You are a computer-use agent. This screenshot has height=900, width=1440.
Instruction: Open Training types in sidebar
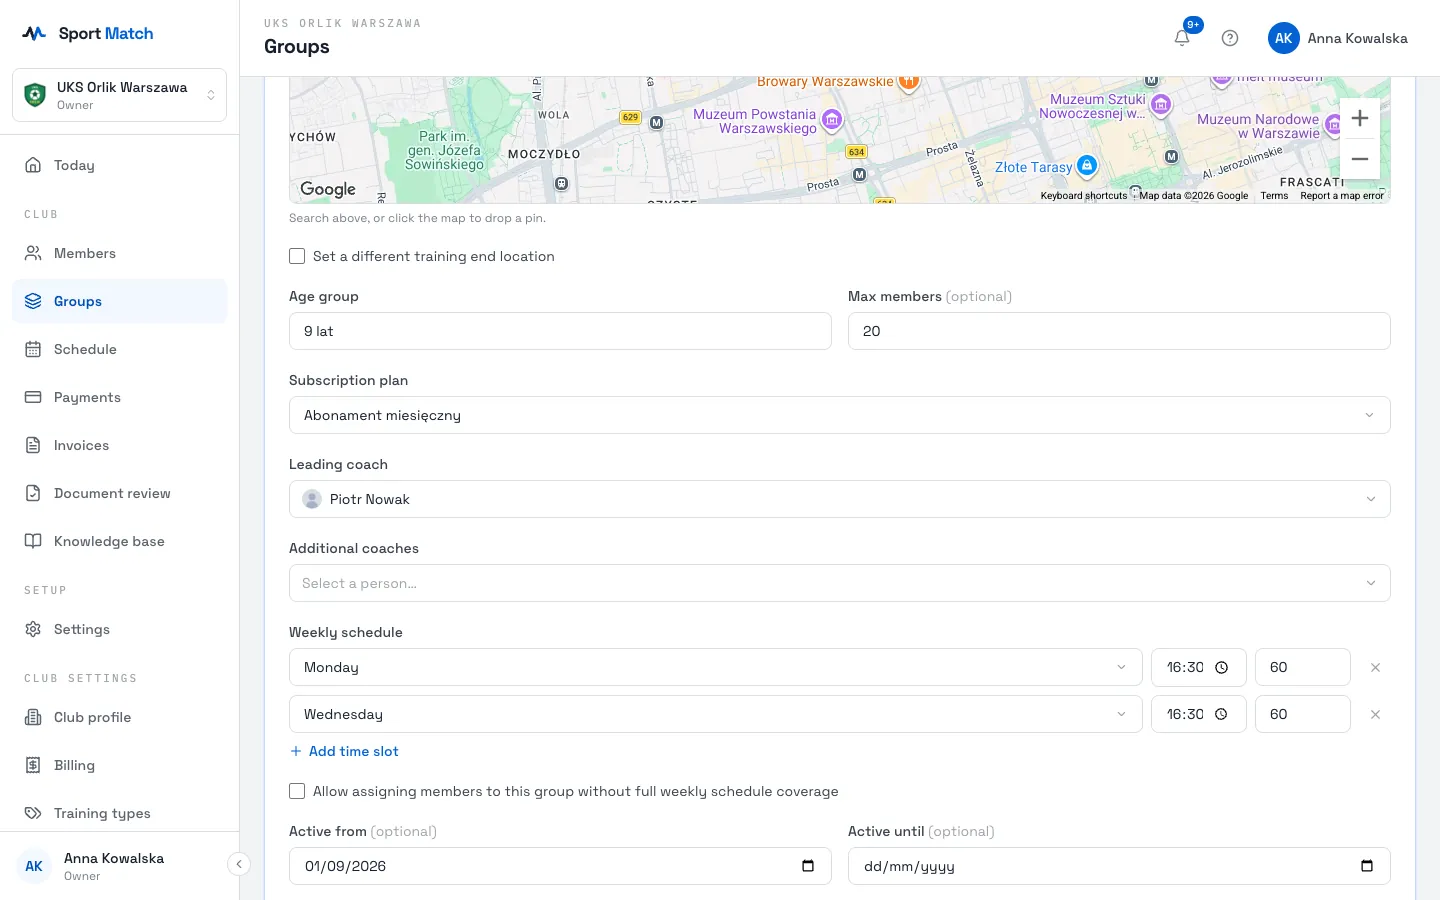click(x=119, y=813)
